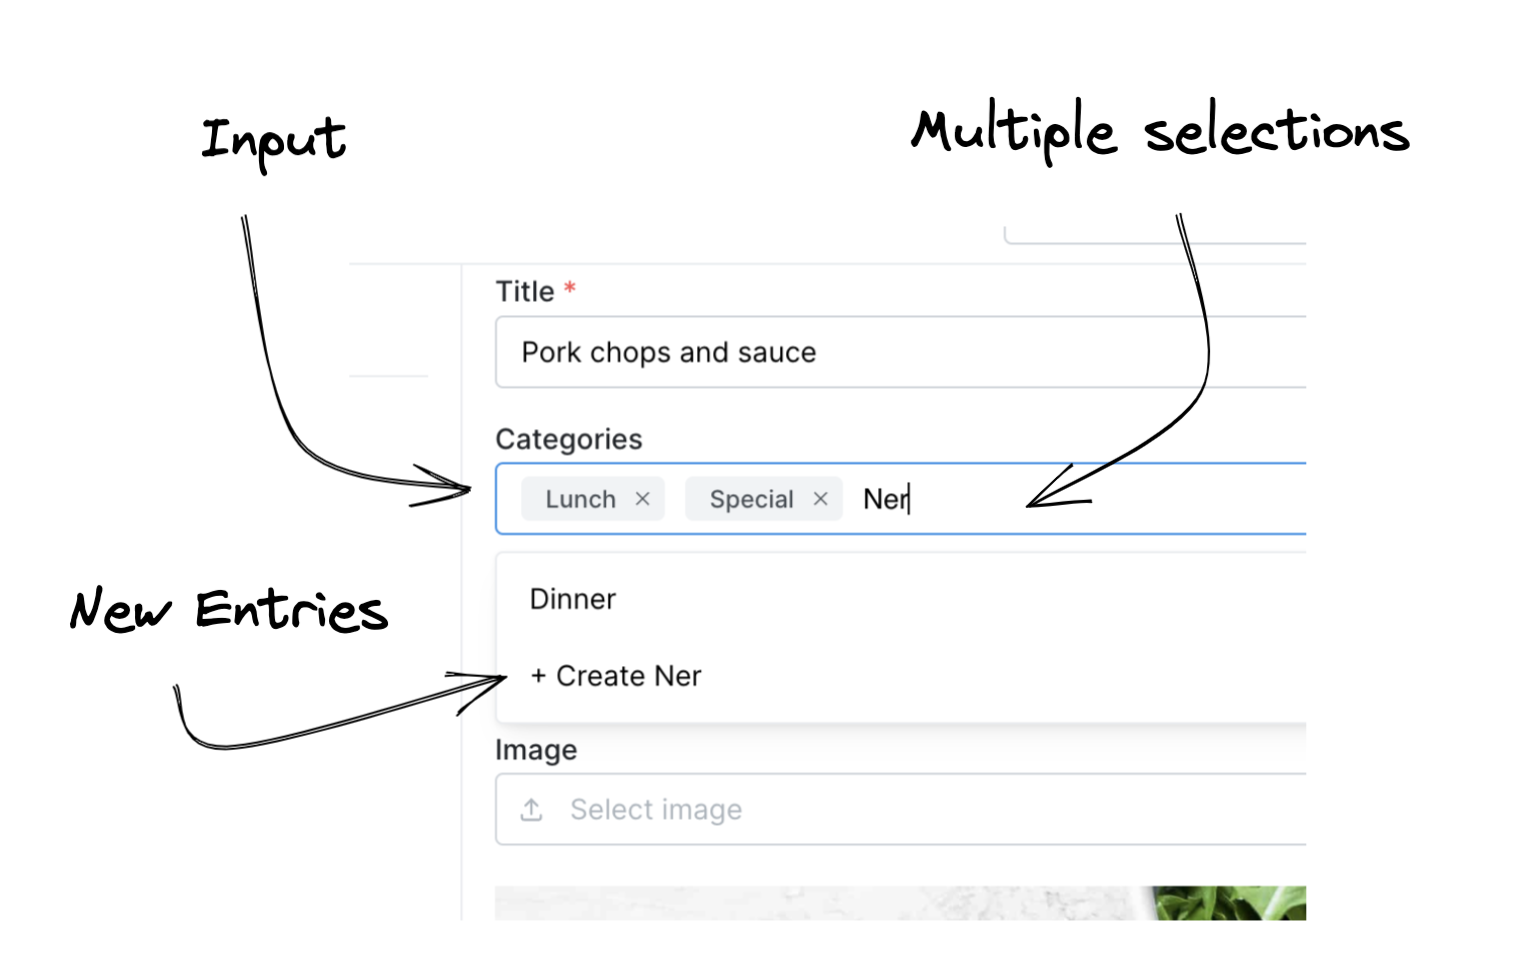Pick Create Ner from the dropdown
Screen dimensions: 1522x974
tap(615, 675)
